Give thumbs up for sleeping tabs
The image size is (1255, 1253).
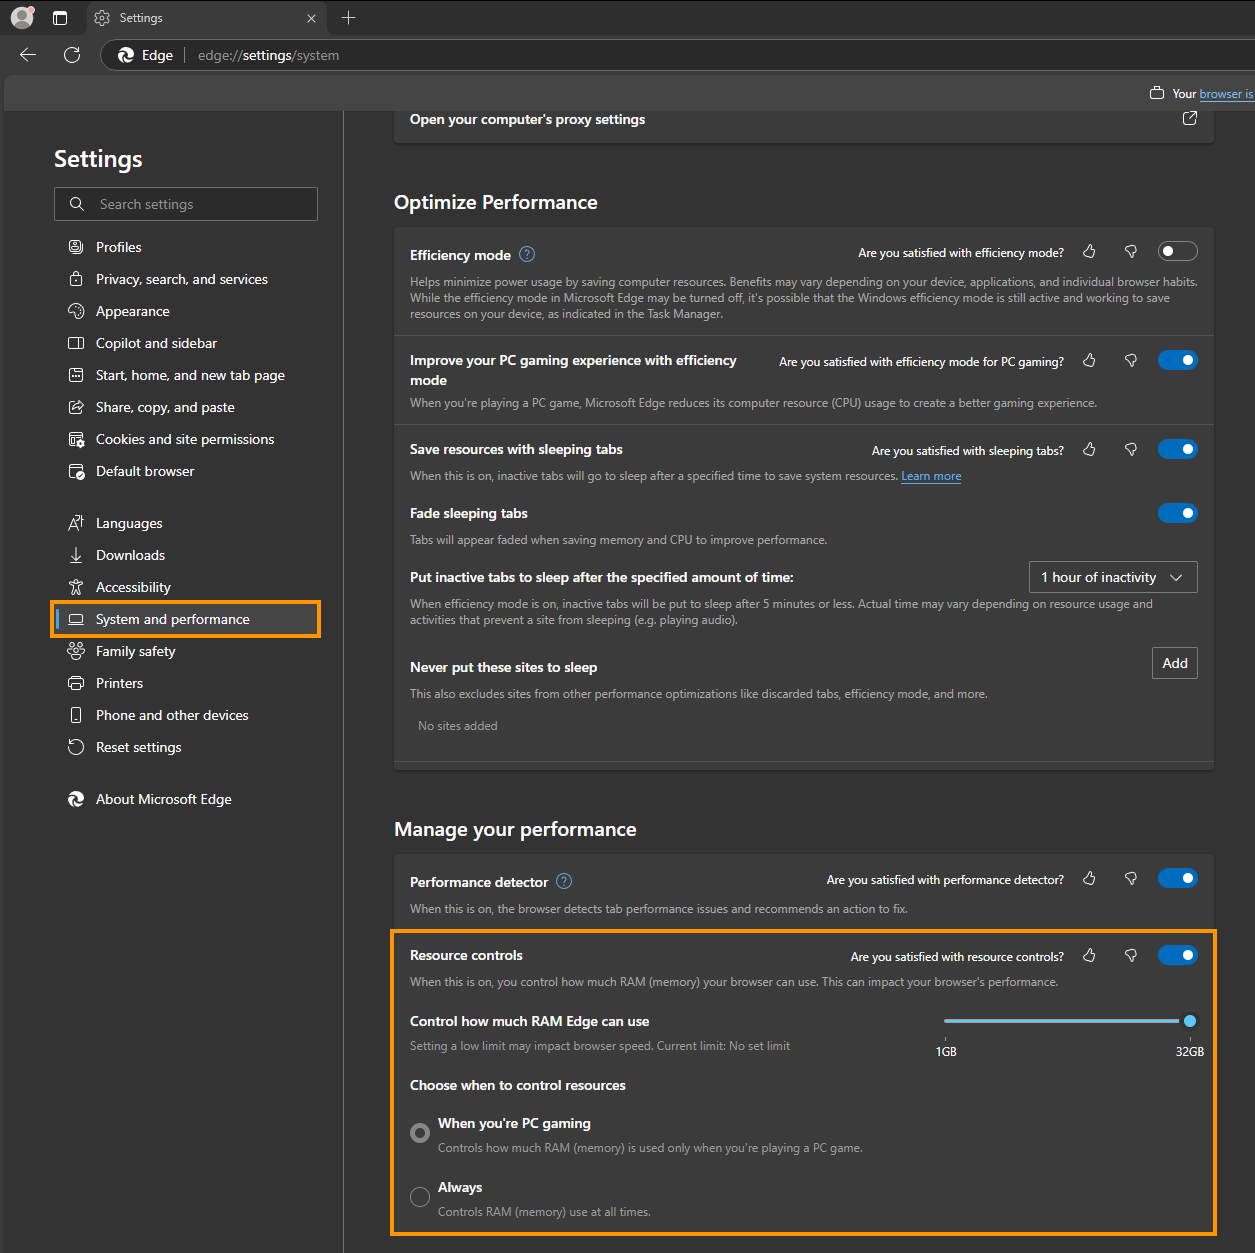coord(1089,450)
